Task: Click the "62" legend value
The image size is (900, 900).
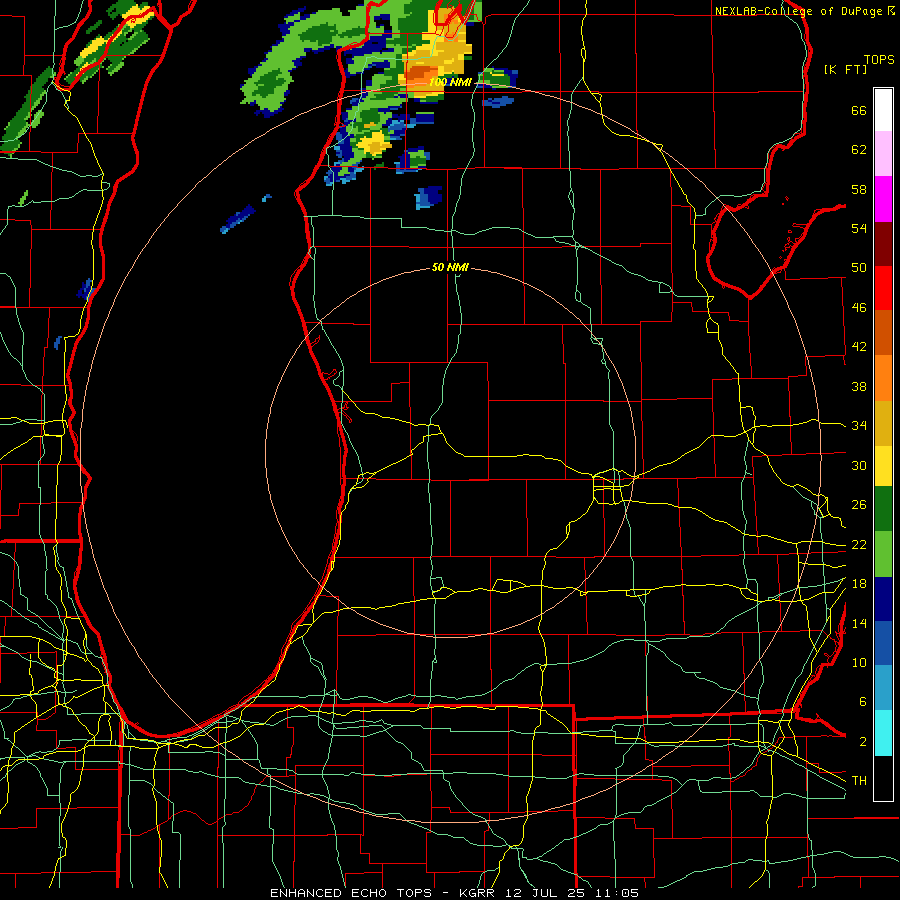Action: (x=859, y=150)
